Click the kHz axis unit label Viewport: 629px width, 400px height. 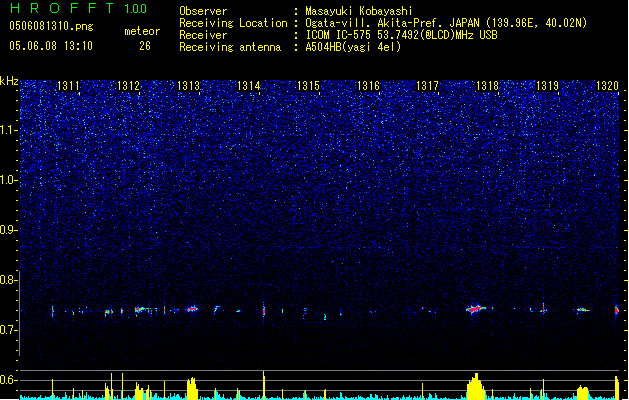(9, 81)
